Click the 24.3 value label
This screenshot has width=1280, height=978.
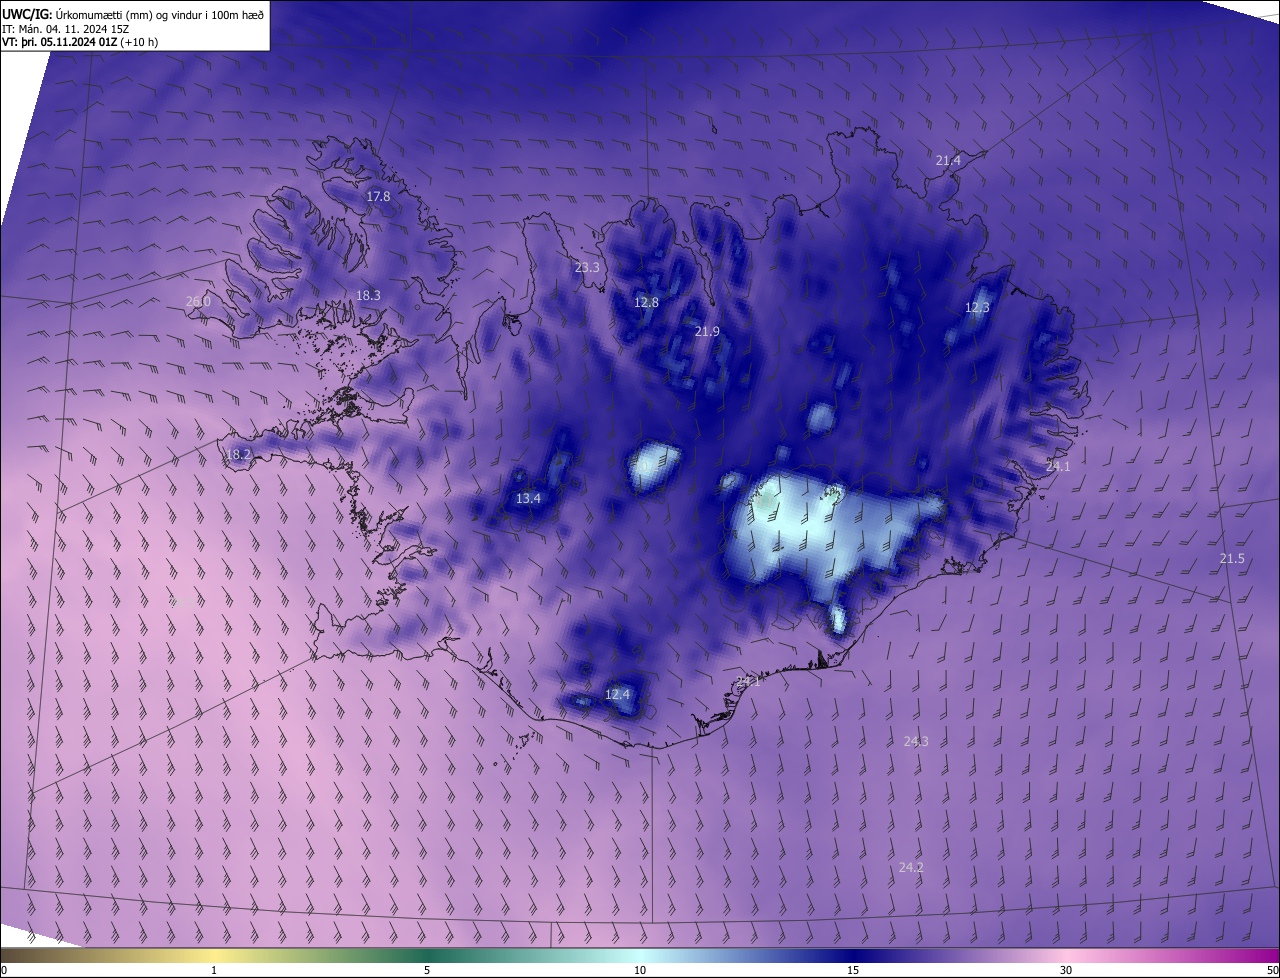coord(916,741)
